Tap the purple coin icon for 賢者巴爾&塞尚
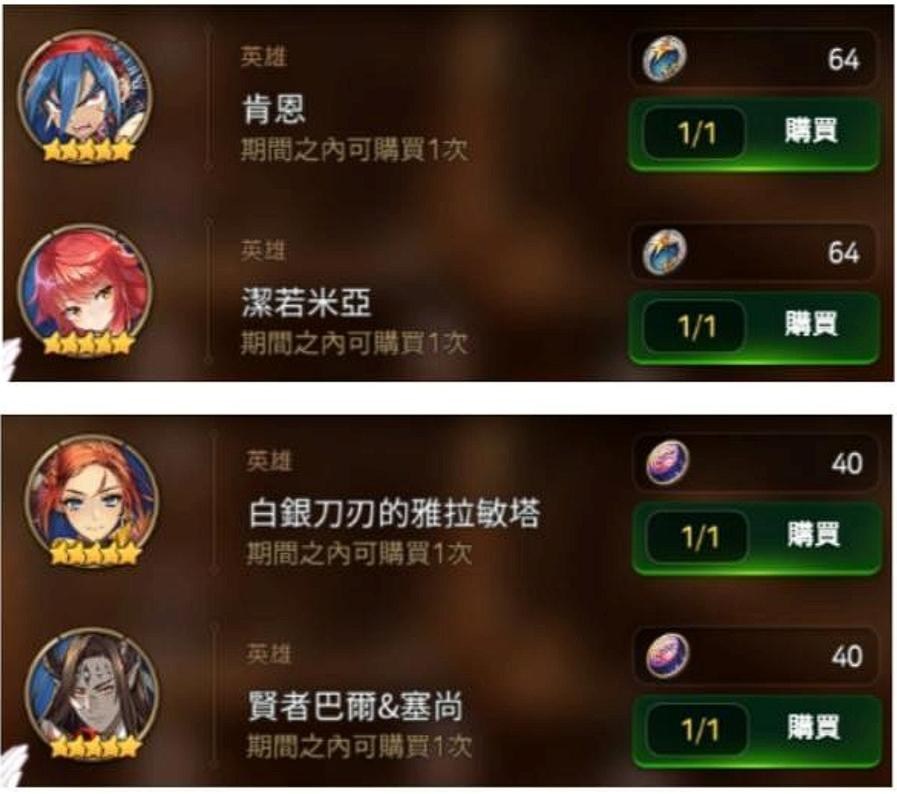Viewport: 897px width, 794px height. tap(667, 656)
